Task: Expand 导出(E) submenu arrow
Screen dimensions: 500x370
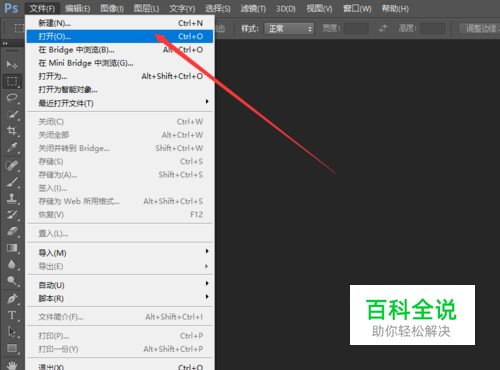Action: tap(207, 266)
